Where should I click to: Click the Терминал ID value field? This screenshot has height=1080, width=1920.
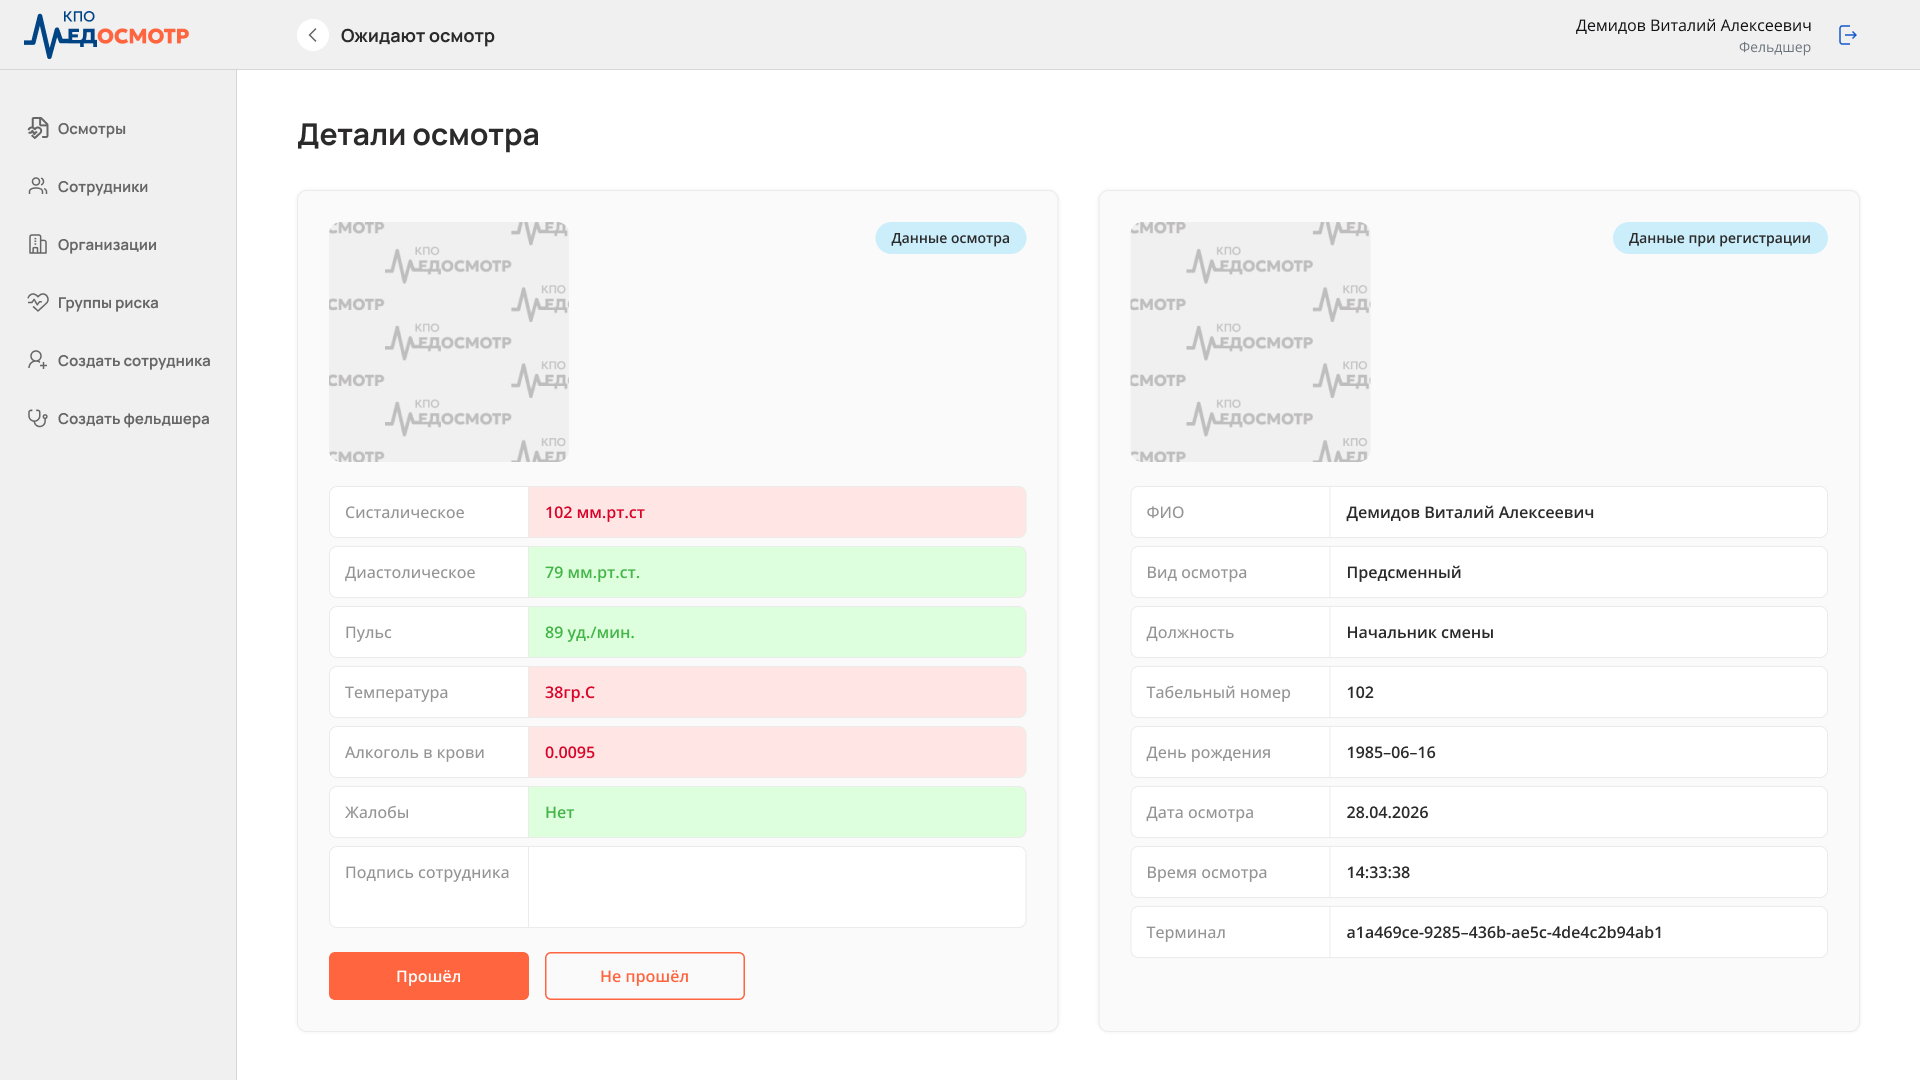click(1578, 932)
